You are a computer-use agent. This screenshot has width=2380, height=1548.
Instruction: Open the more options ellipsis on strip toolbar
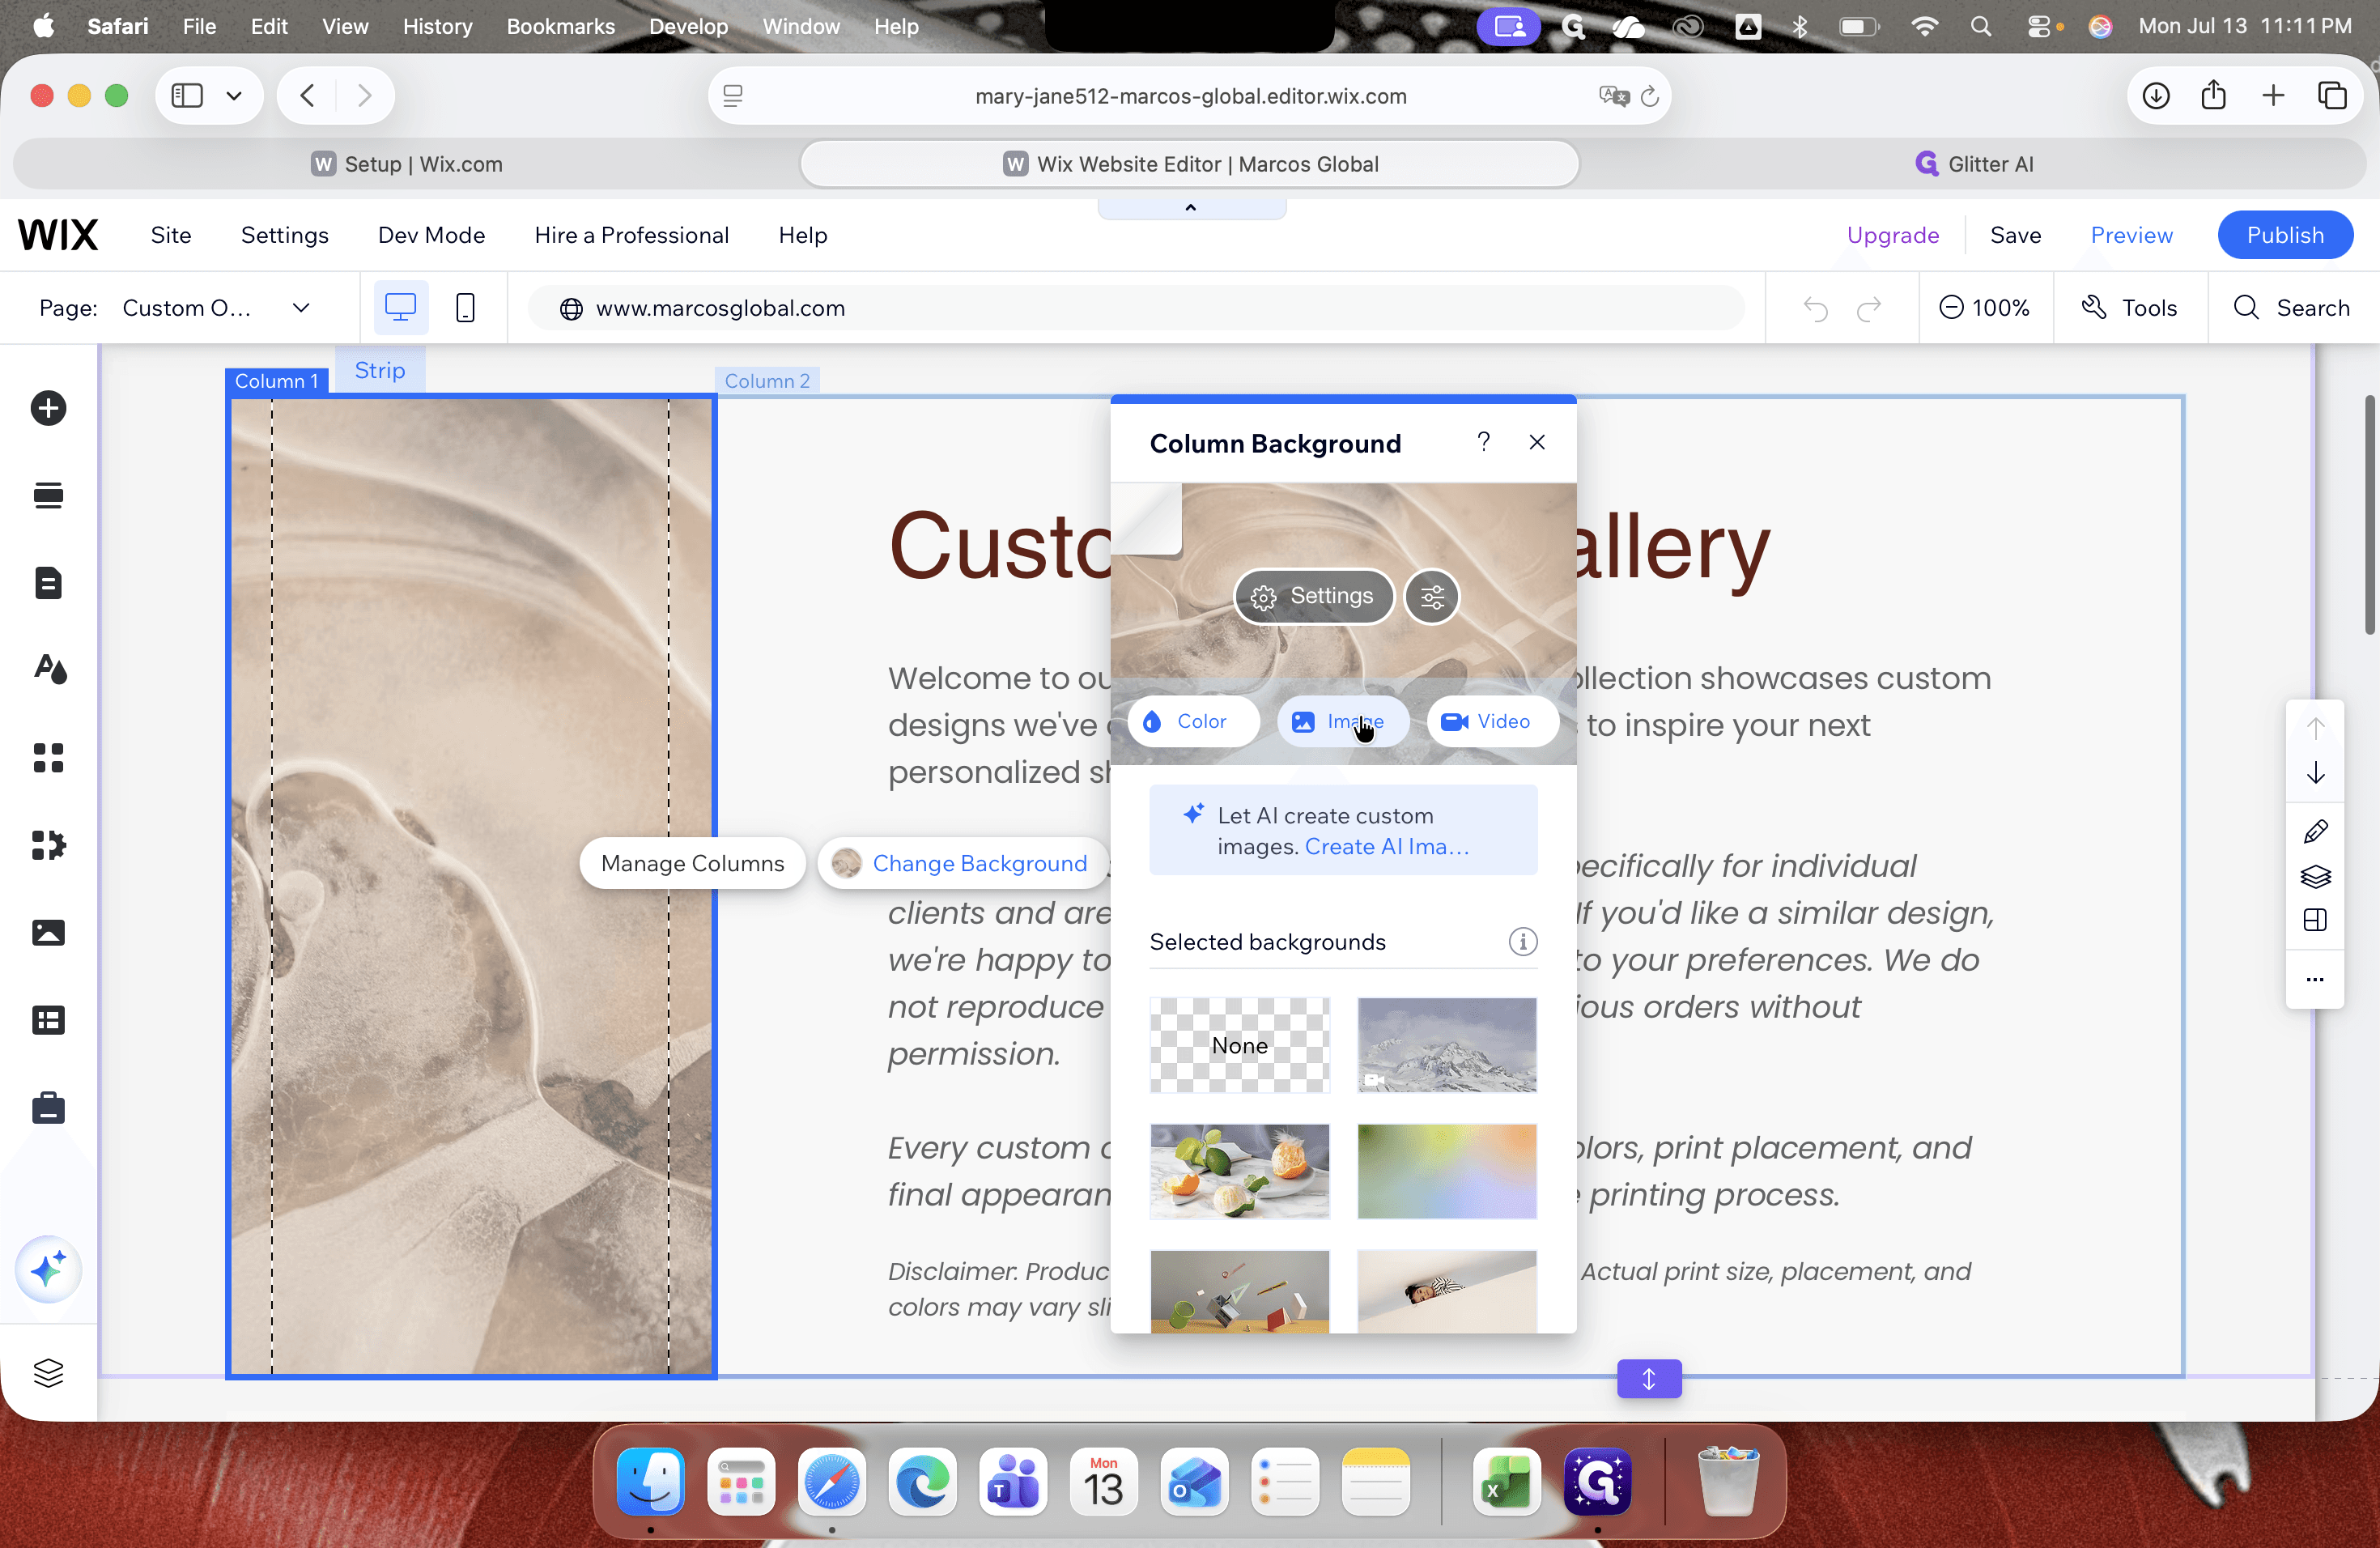[x=2315, y=979]
